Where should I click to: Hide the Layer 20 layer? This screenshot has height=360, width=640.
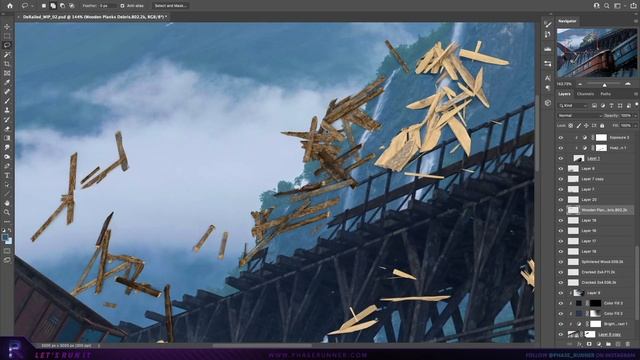coord(561,200)
